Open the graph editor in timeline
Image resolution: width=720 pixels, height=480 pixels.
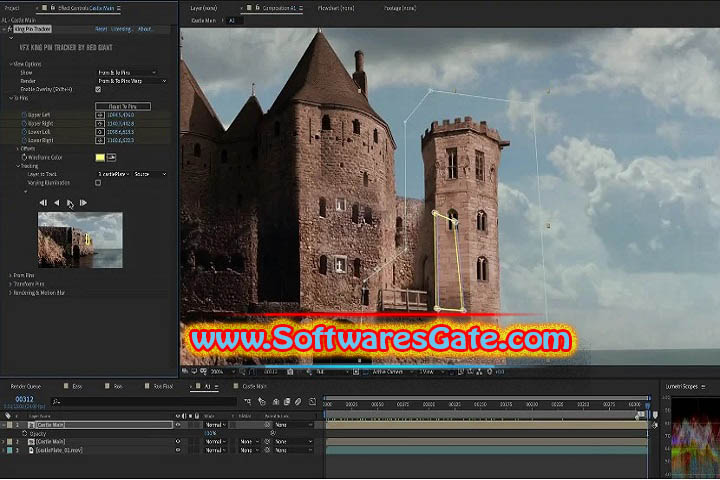pos(313,401)
